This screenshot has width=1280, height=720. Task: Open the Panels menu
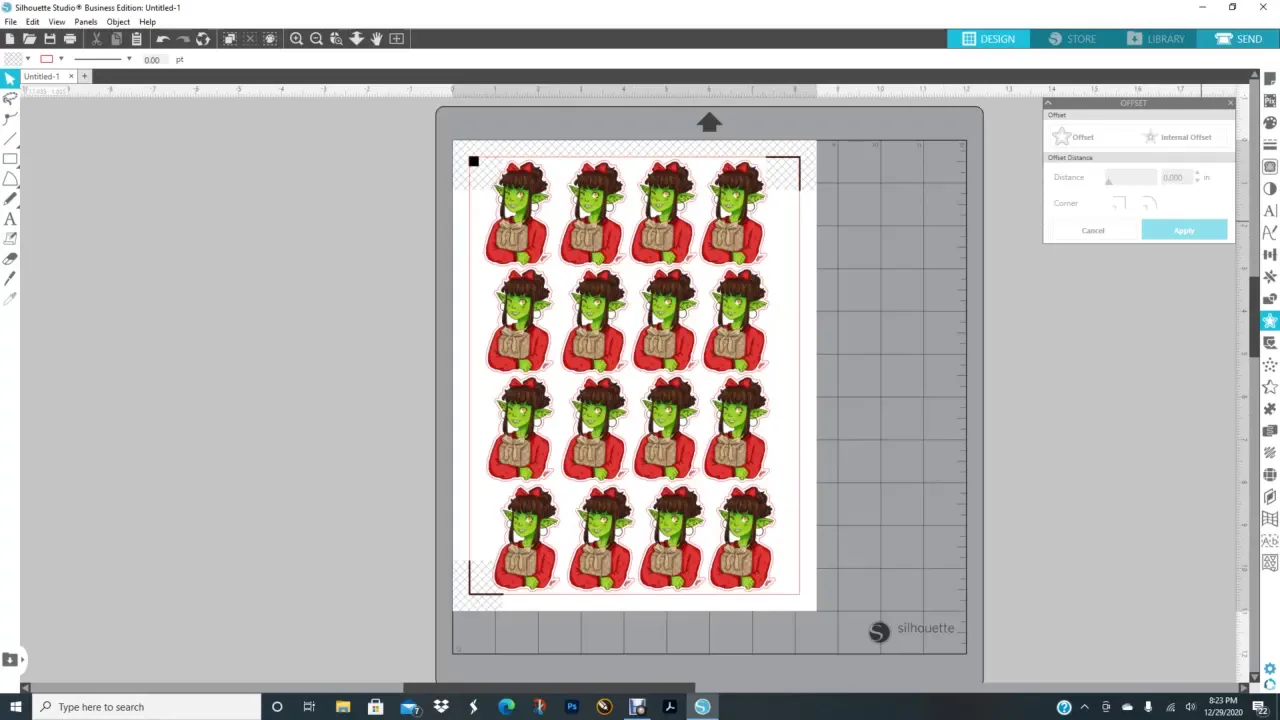(86, 22)
